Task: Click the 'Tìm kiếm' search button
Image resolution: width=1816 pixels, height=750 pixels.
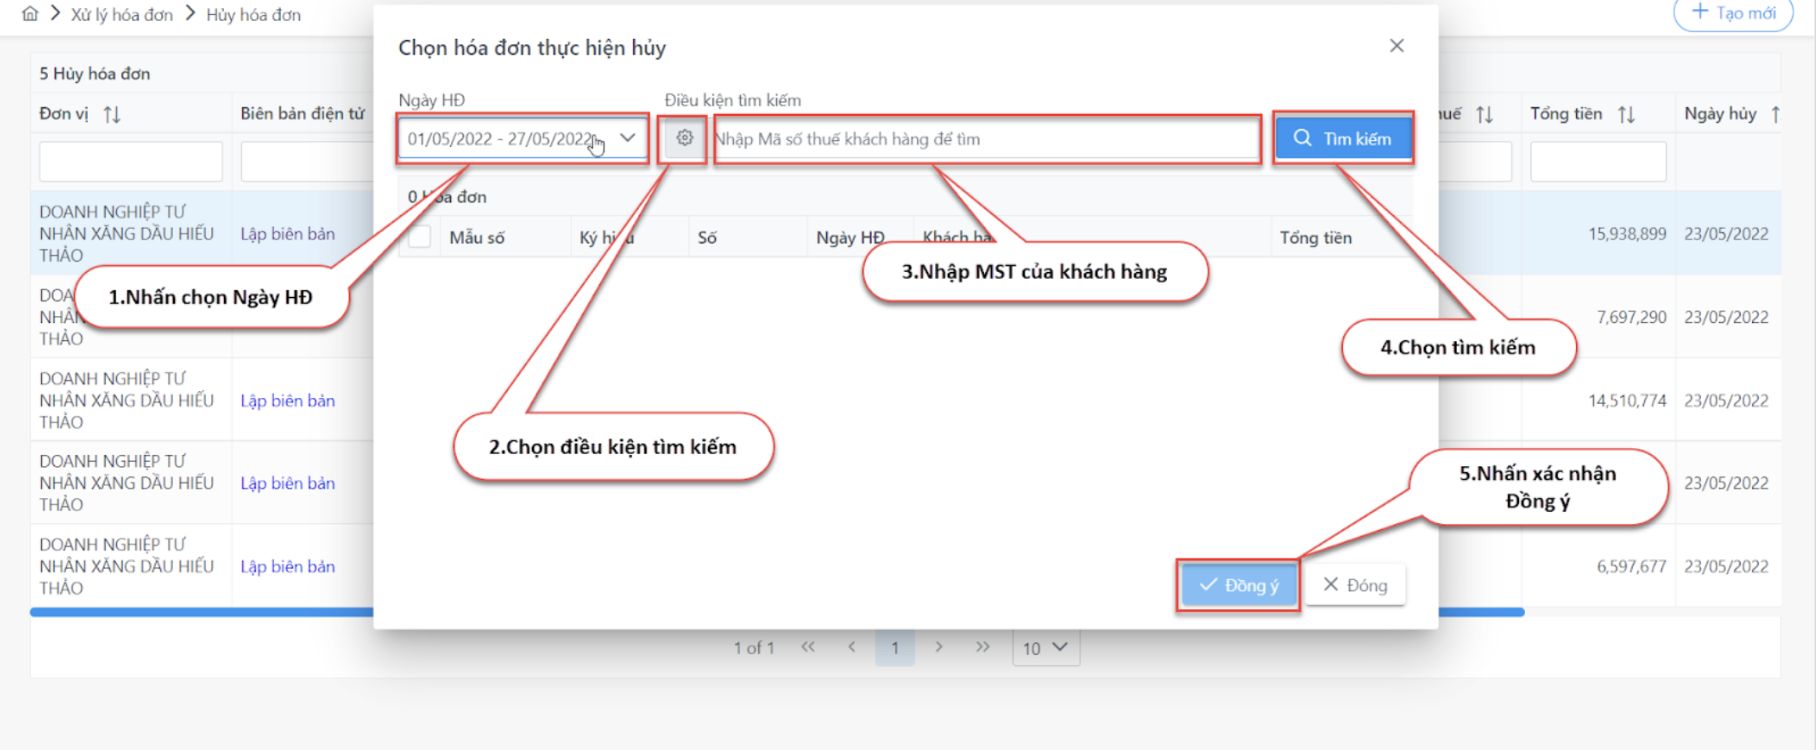Action: [1343, 138]
